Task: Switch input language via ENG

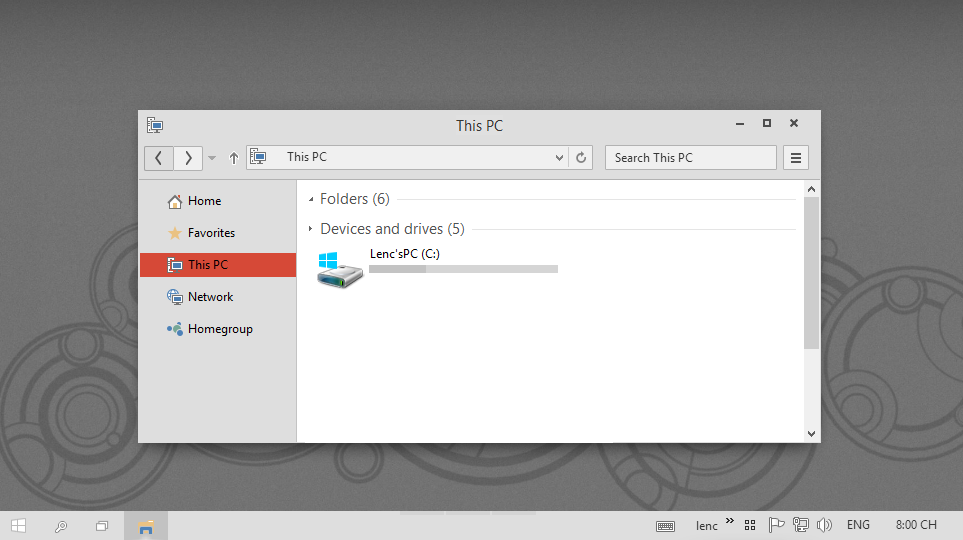Action: (x=858, y=525)
